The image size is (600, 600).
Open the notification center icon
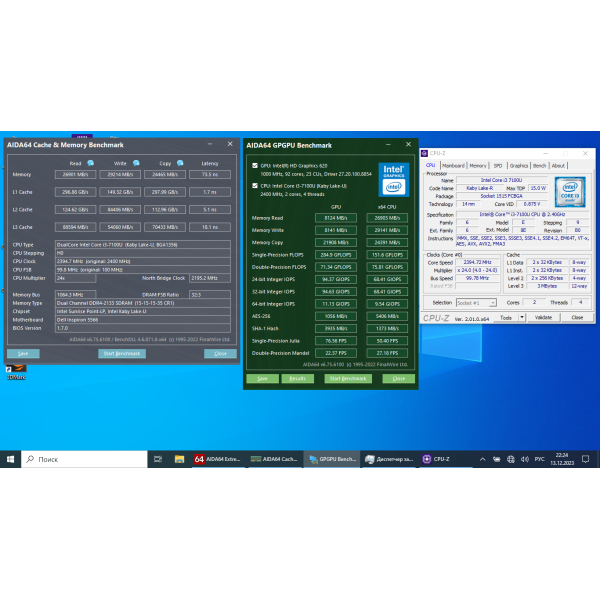[x=585, y=459]
